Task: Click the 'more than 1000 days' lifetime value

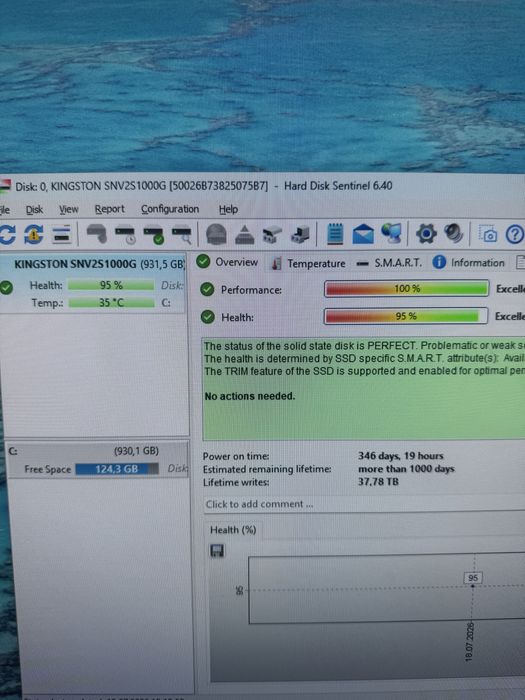Action: [x=406, y=469]
